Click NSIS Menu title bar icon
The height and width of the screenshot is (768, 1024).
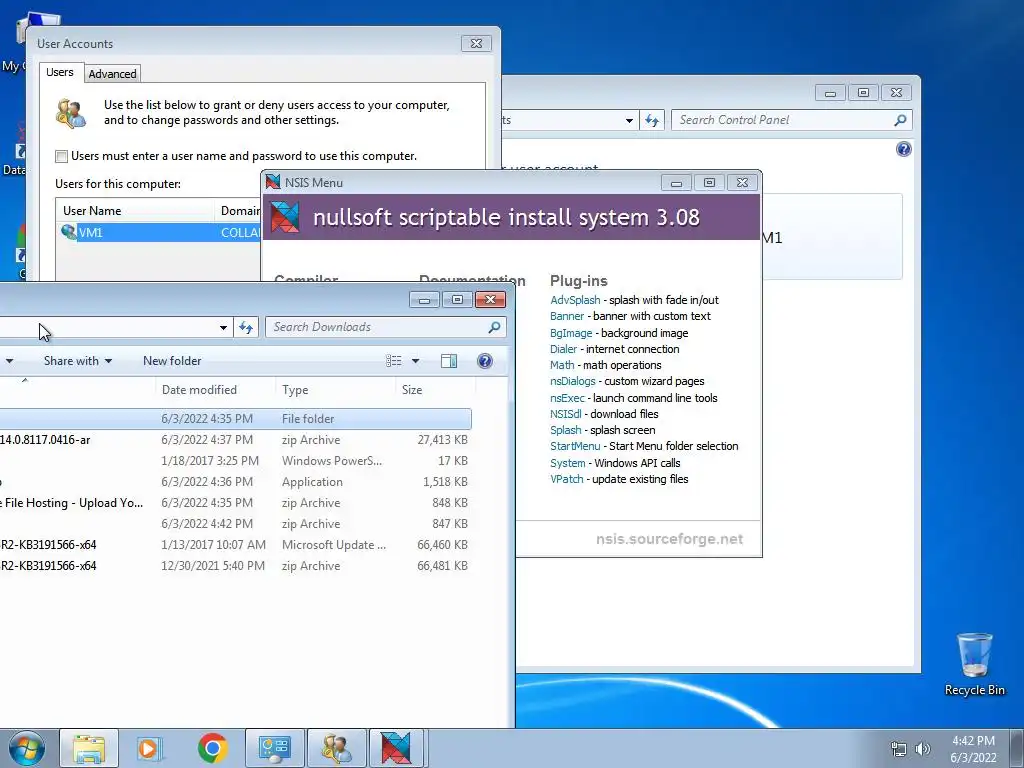[x=273, y=182]
